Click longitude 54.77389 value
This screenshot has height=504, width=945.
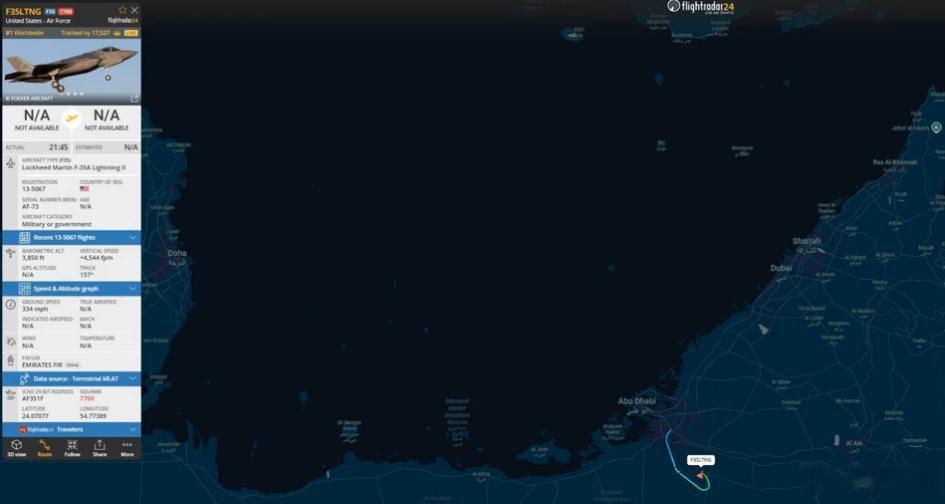pyautogui.click(x=93, y=416)
